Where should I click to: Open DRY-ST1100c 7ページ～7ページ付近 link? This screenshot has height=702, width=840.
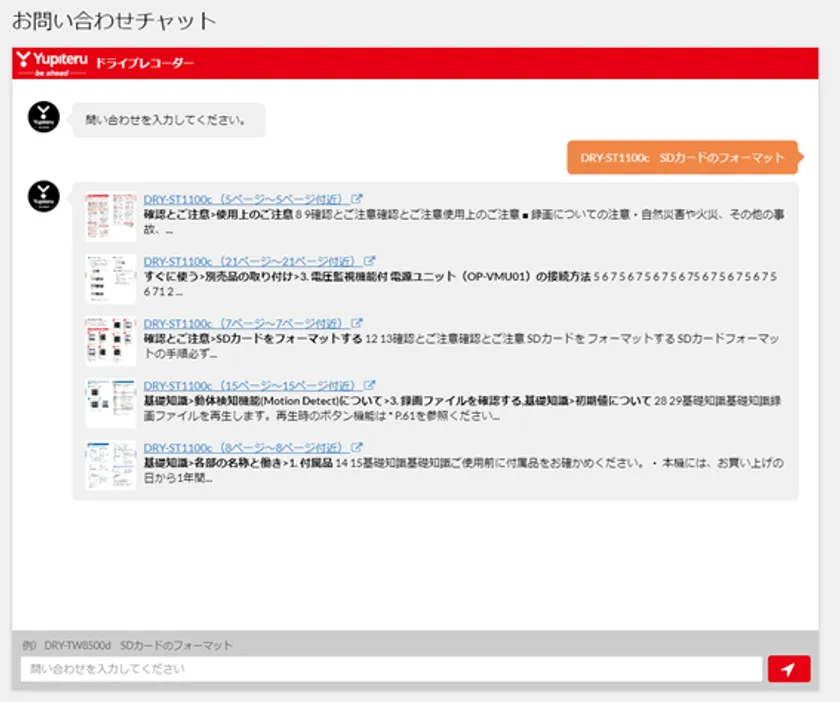(x=246, y=324)
